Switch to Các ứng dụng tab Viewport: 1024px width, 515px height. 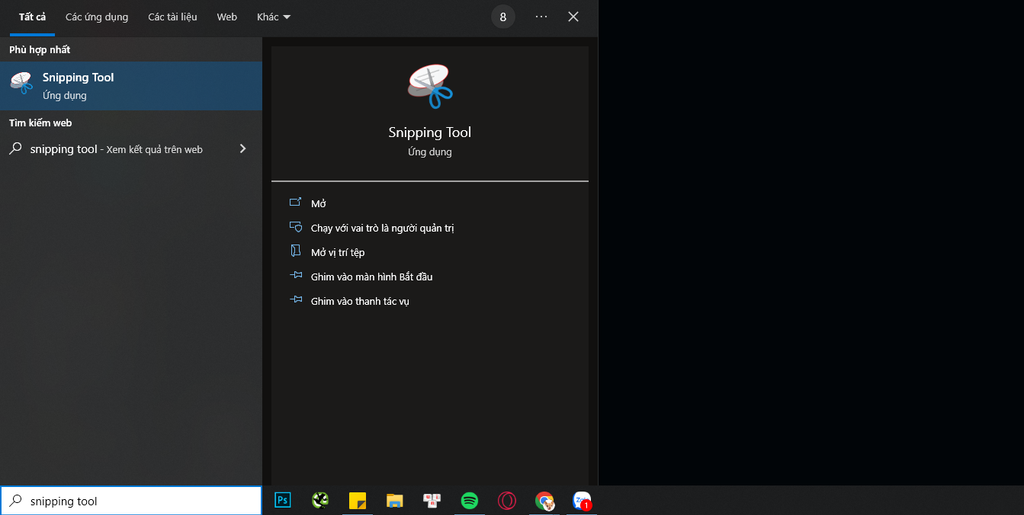pos(97,17)
